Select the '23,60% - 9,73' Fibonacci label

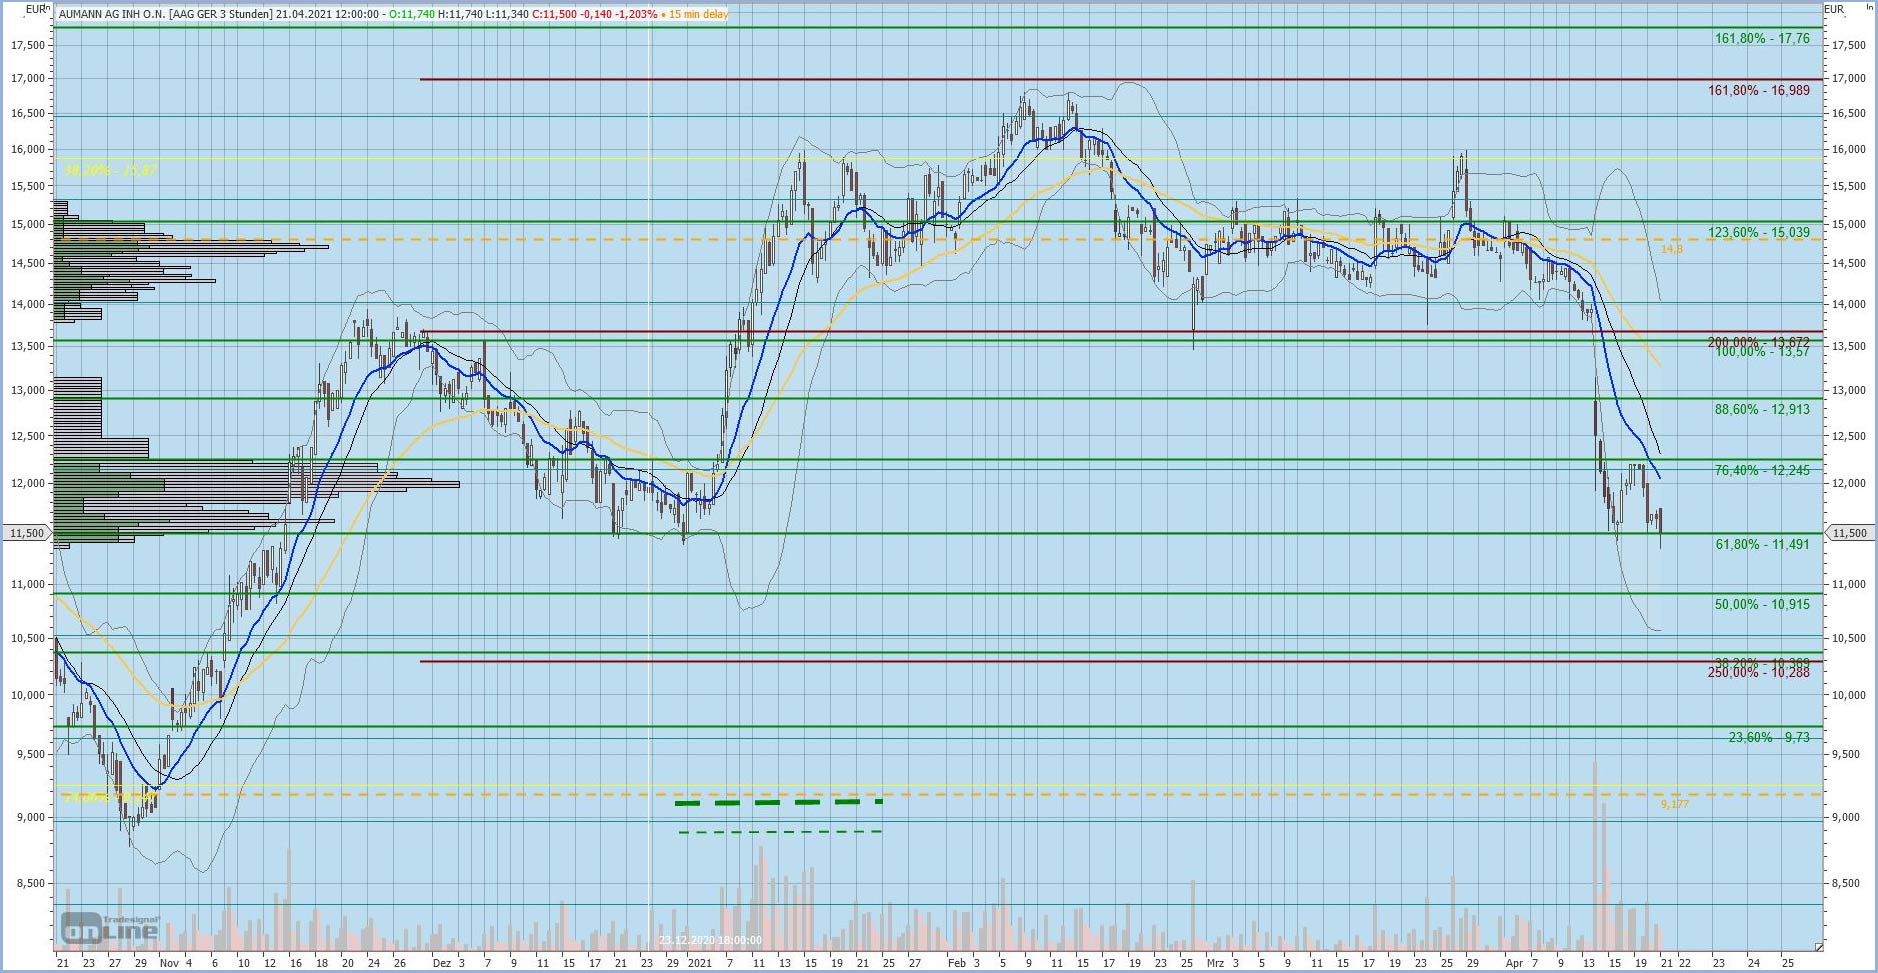[1769, 738]
